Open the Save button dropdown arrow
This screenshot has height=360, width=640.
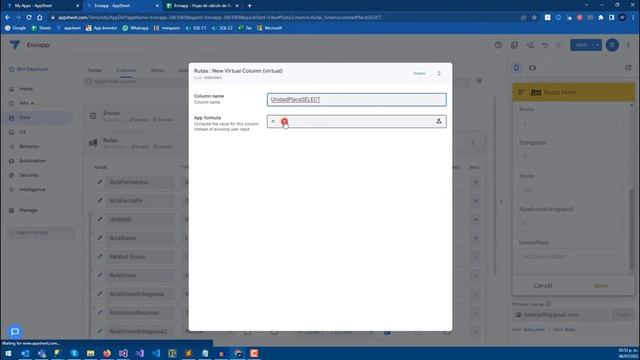tap(597, 45)
